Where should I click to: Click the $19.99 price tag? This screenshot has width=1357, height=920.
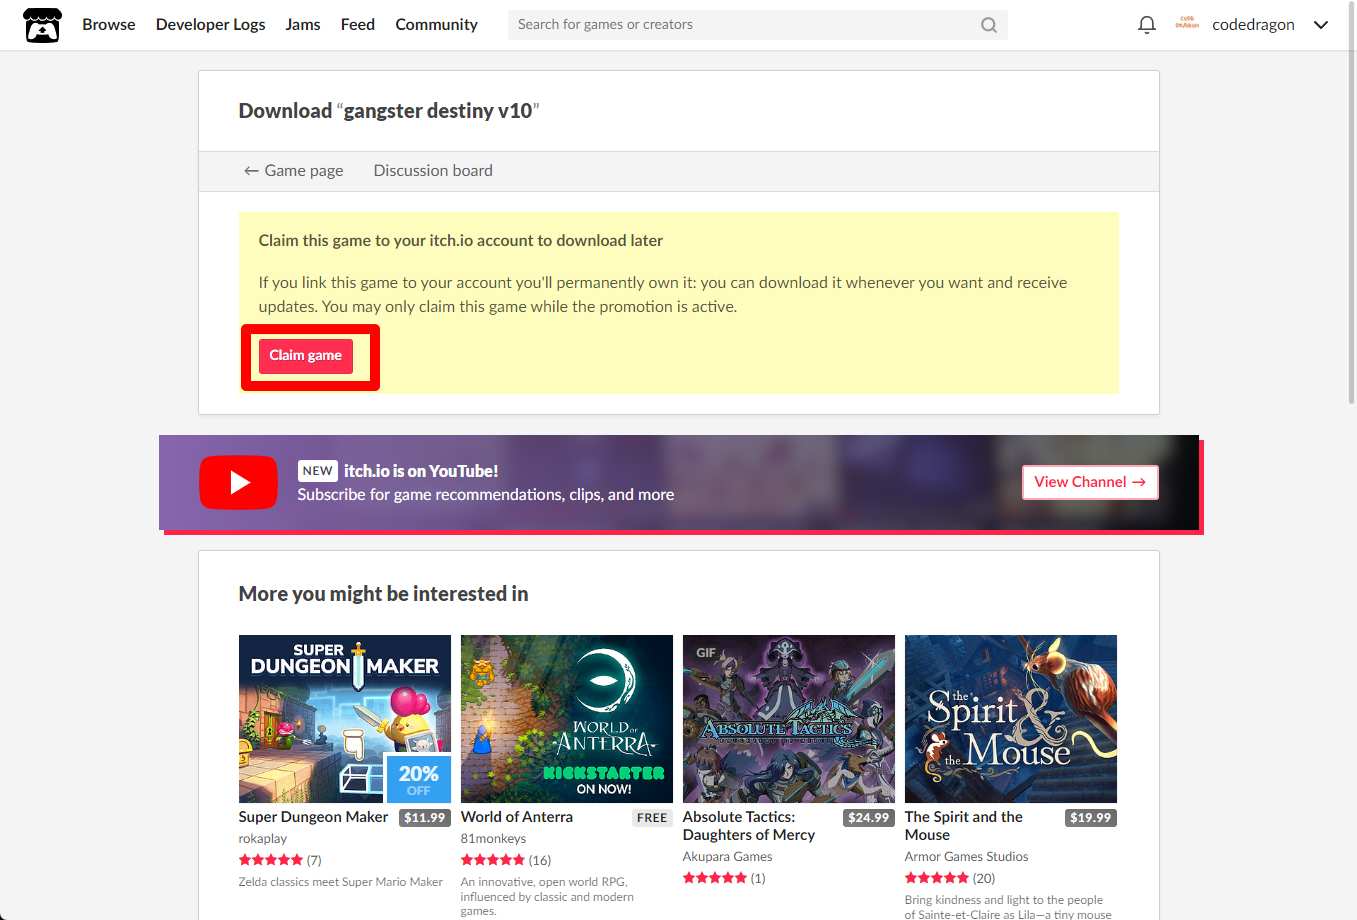[x=1091, y=818]
